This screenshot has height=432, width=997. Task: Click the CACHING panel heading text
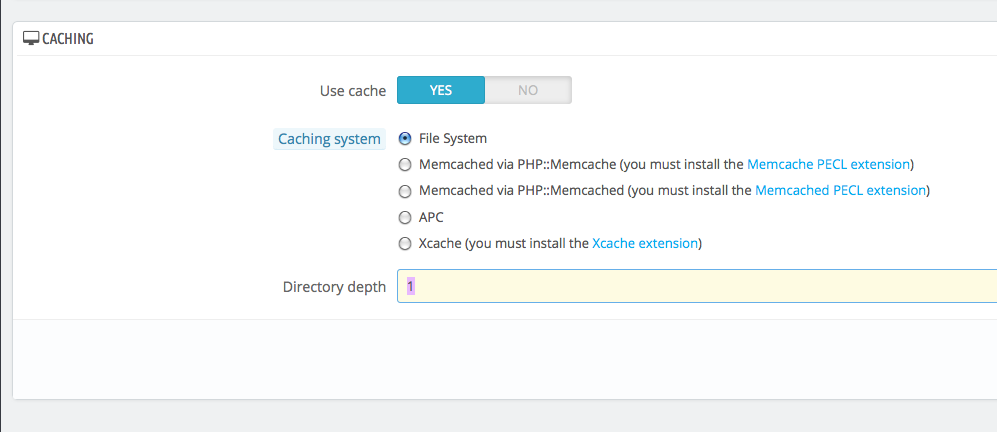pyautogui.click(x=68, y=39)
